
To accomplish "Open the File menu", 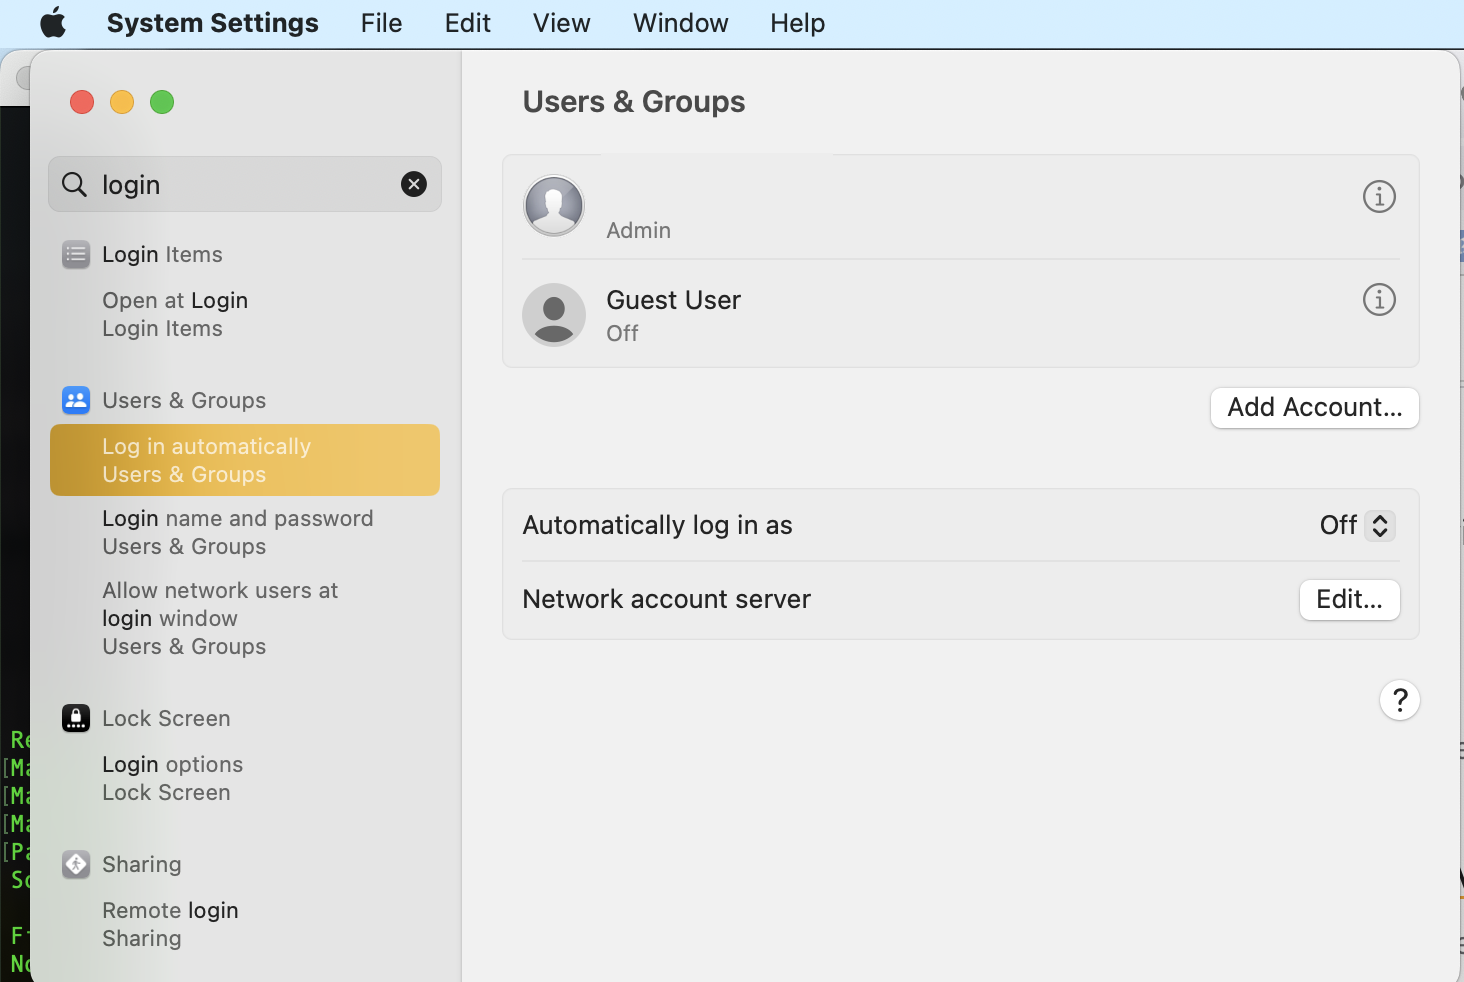I will click(x=381, y=23).
